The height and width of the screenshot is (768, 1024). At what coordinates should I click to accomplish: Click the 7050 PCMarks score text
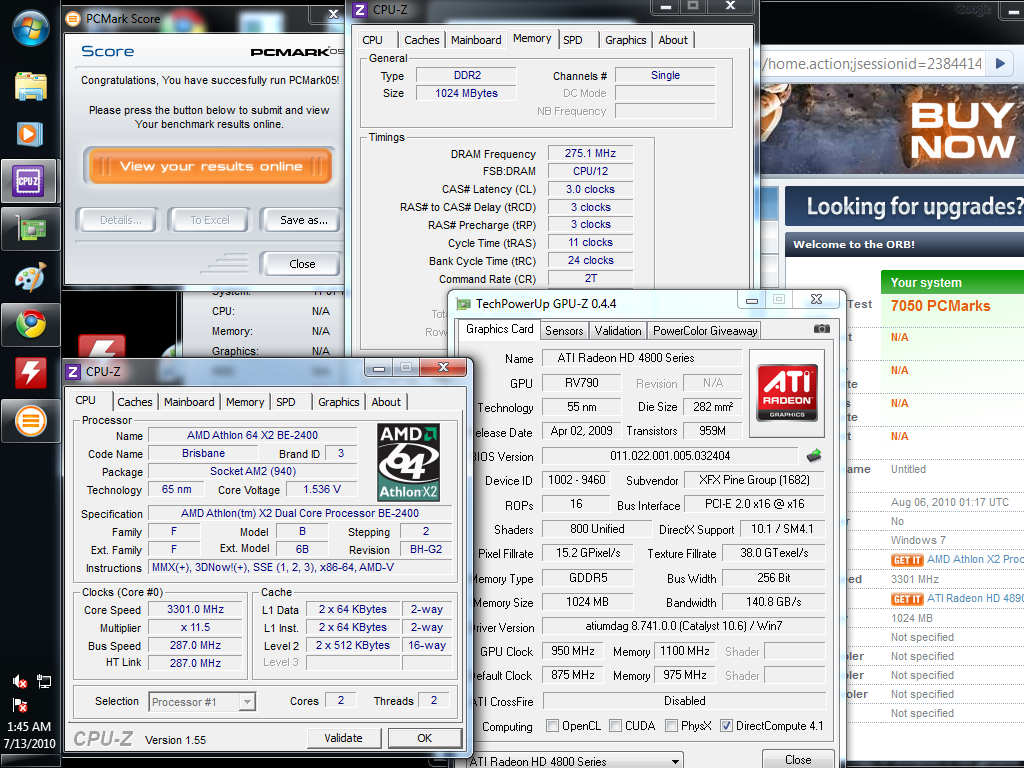[x=940, y=306]
